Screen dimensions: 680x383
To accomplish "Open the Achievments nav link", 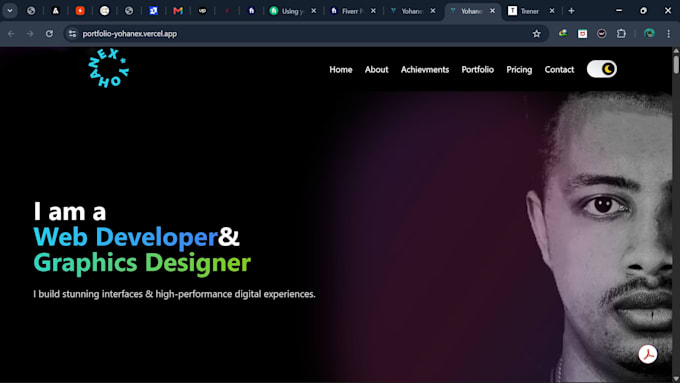I will click(x=425, y=69).
